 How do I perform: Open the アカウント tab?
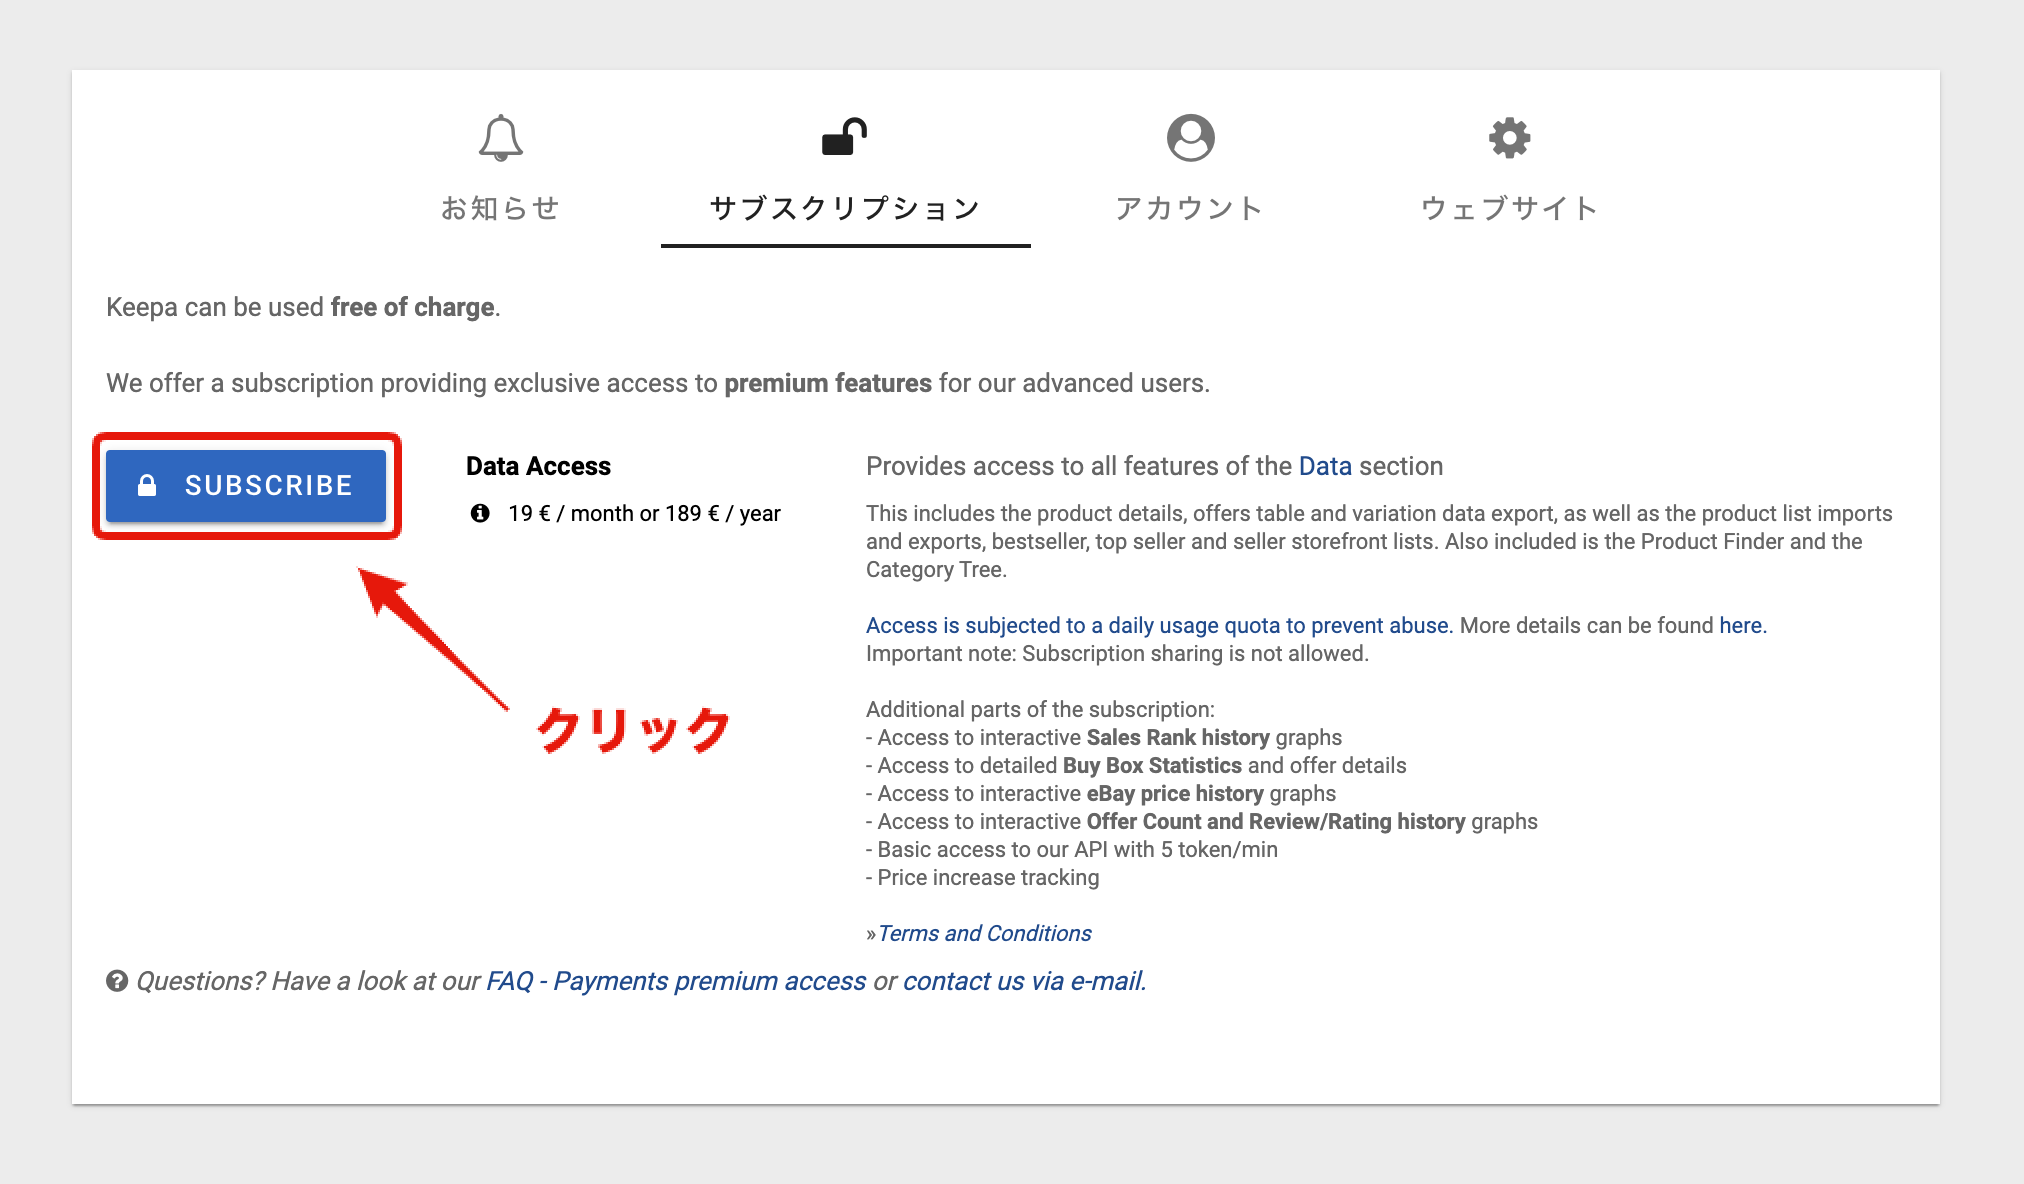1192,209
